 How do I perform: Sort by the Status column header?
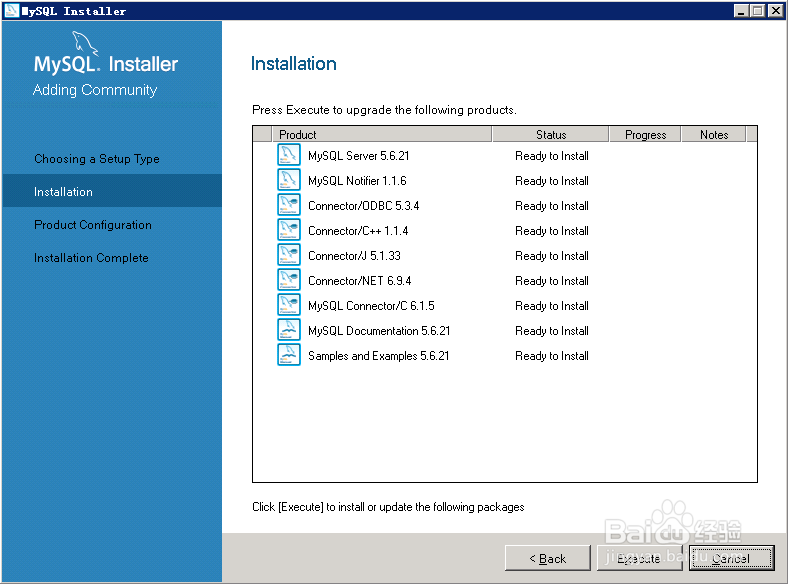[551, 135]
